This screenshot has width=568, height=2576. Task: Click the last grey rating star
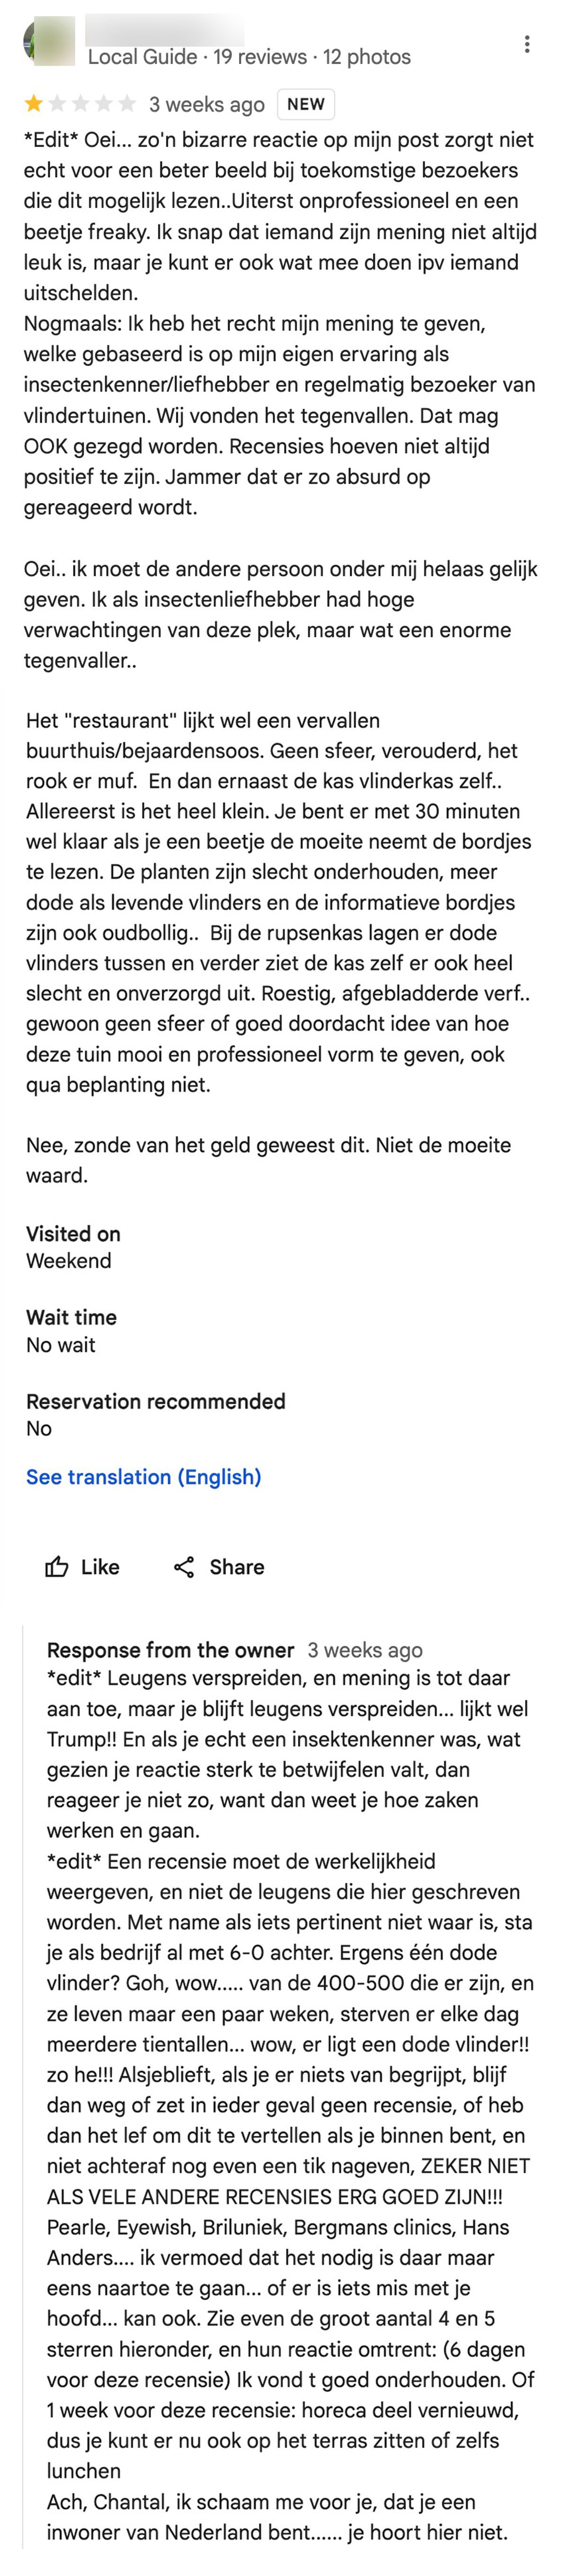[127, 104]
